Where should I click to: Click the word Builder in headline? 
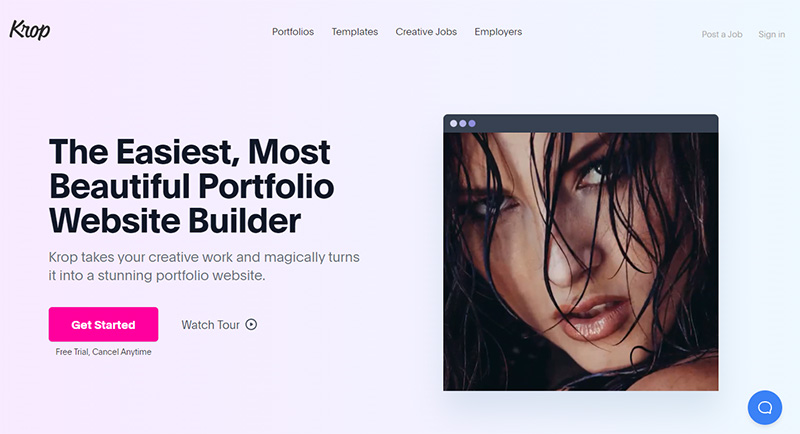point(244,221)
